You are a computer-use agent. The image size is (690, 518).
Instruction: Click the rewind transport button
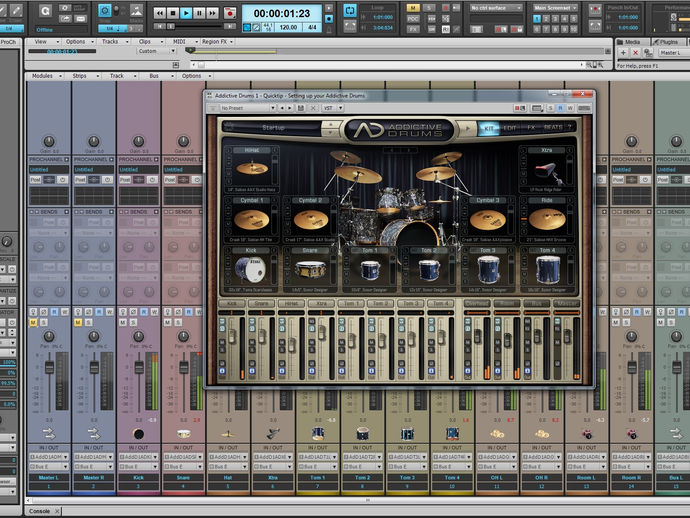click(160, 13)
